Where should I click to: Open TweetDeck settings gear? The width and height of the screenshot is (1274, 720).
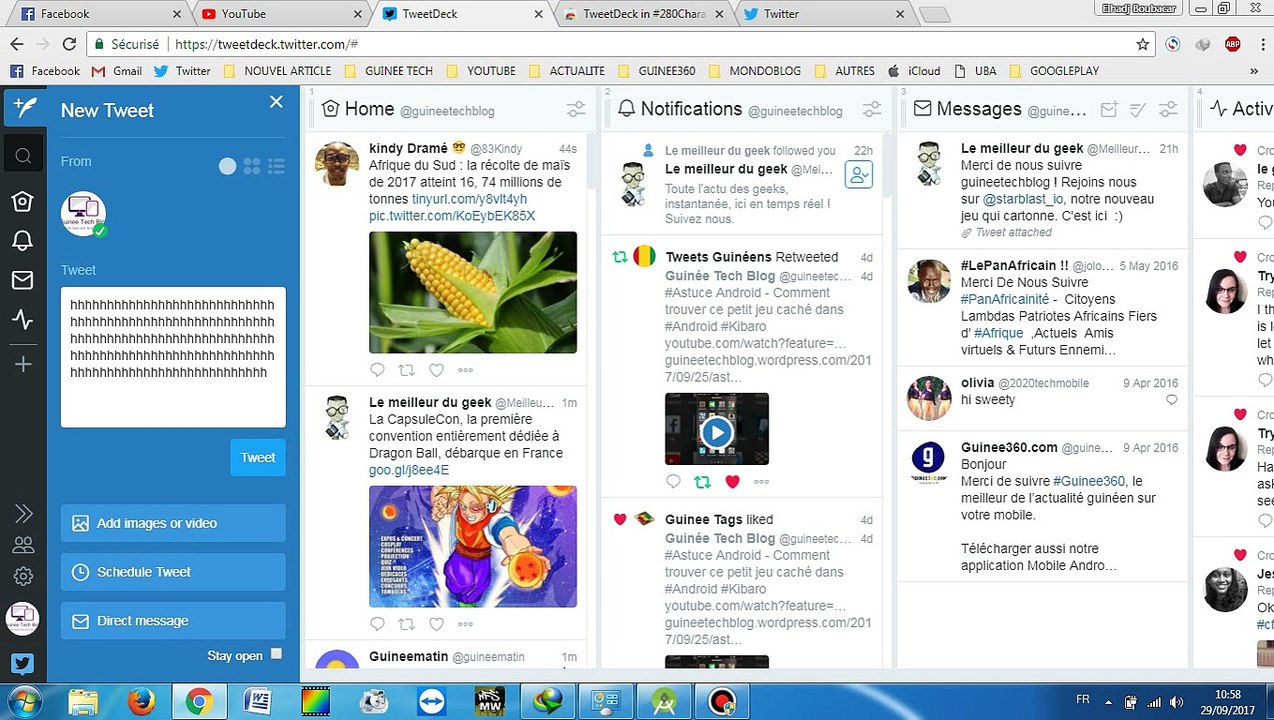coord(23,577)
